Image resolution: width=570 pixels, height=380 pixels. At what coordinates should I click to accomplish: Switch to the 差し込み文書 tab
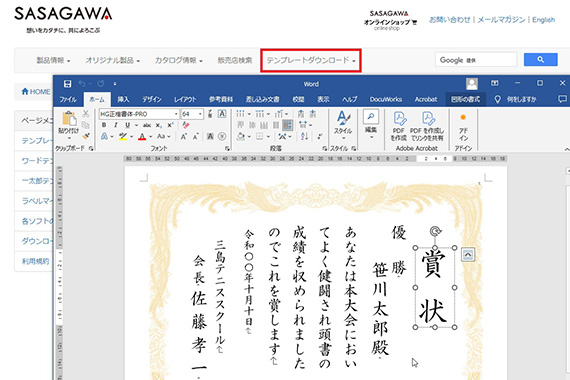tap(262, 99)
